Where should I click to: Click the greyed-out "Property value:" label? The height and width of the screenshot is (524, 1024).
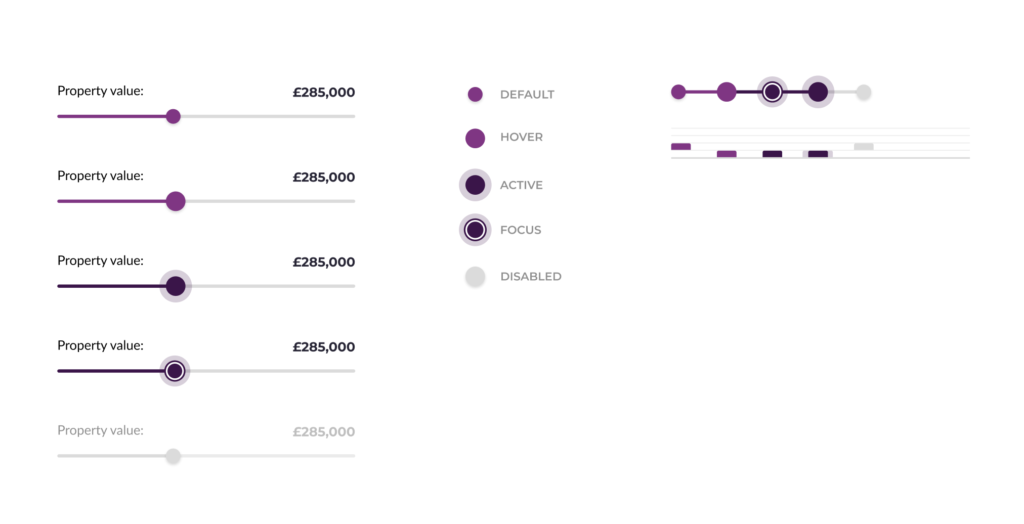[x=100, y=430]
